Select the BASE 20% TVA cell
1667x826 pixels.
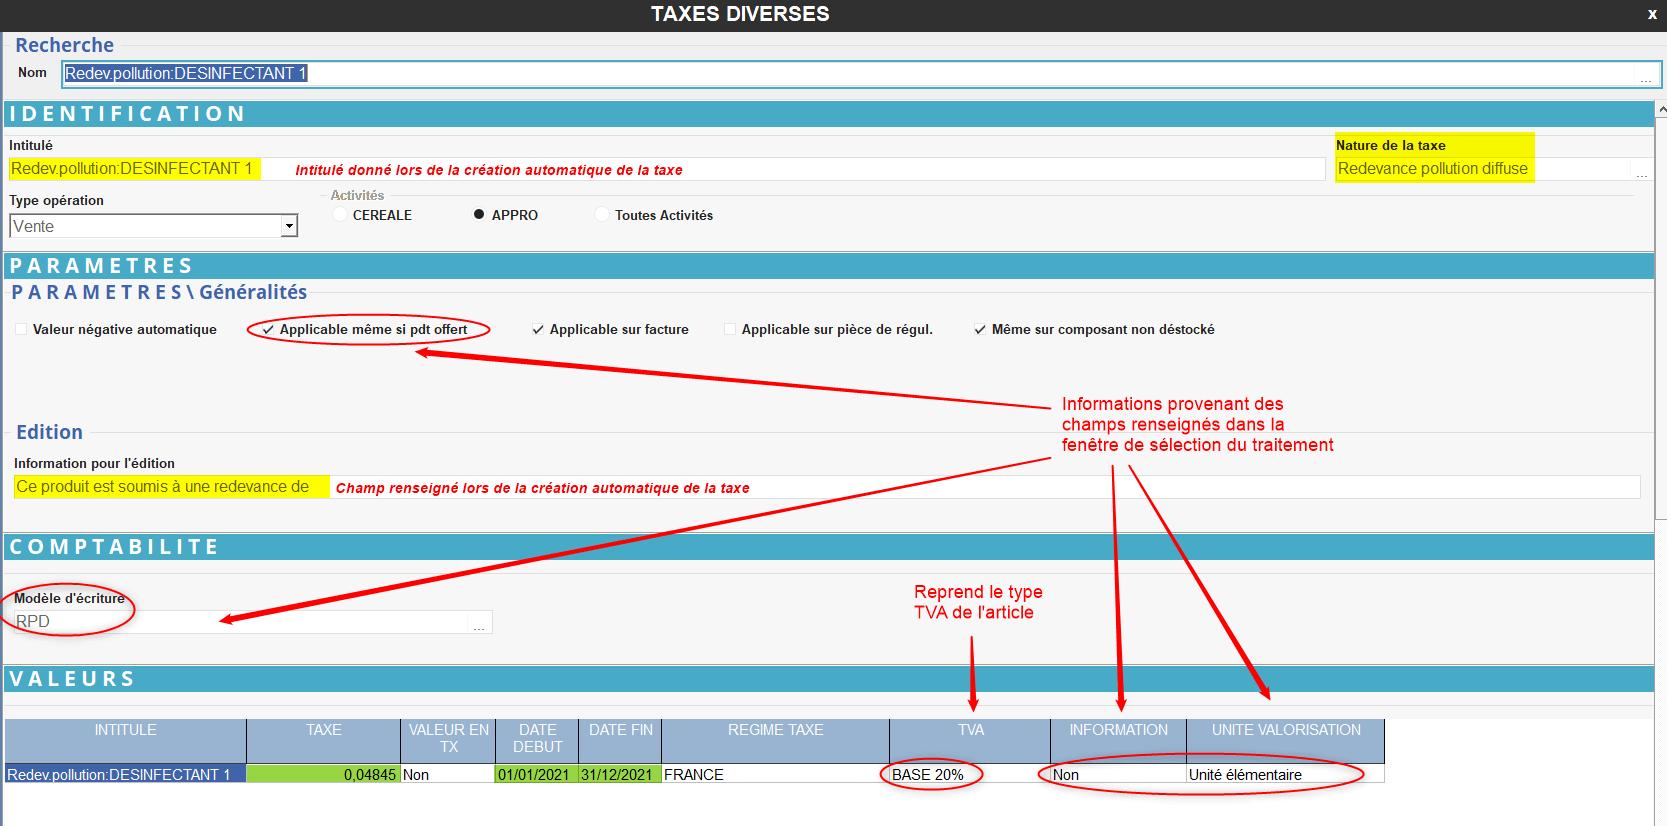(928, 775)
